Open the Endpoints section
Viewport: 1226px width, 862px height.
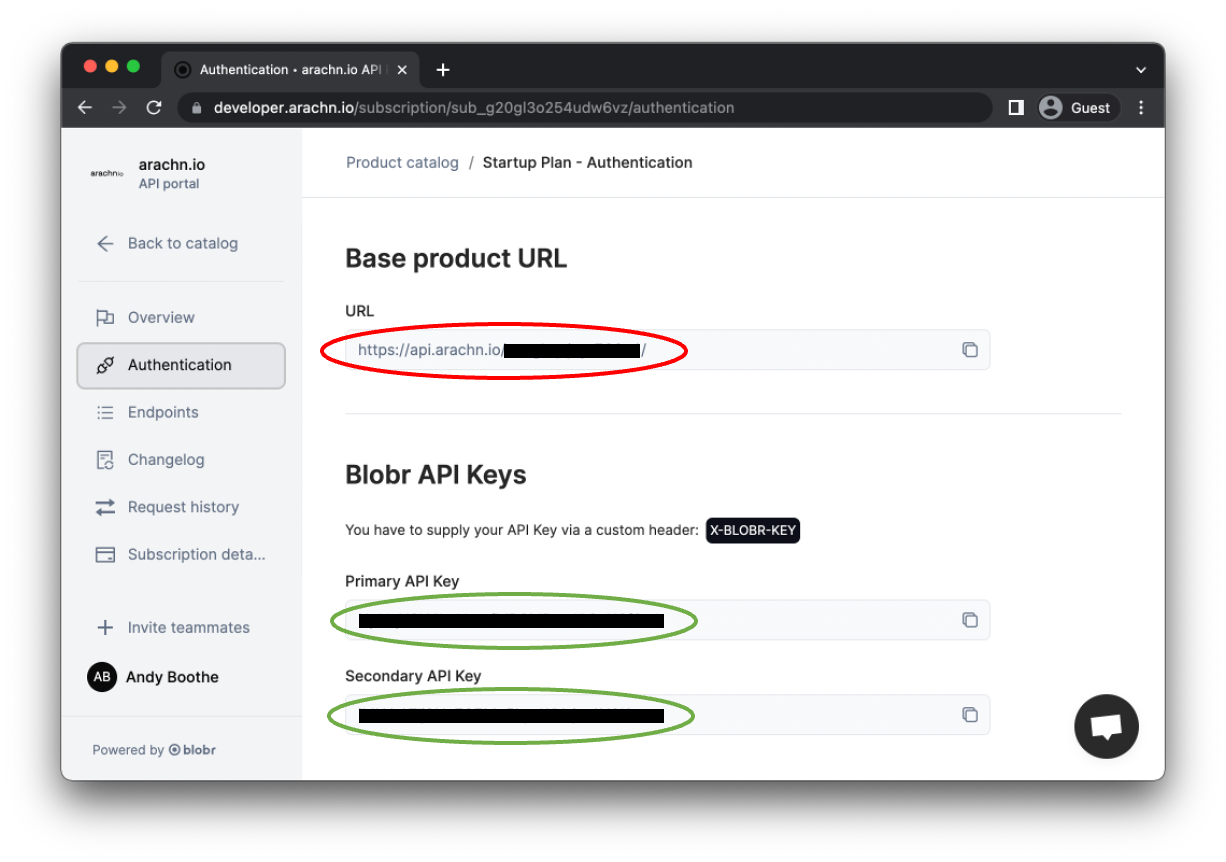(162, 412)
